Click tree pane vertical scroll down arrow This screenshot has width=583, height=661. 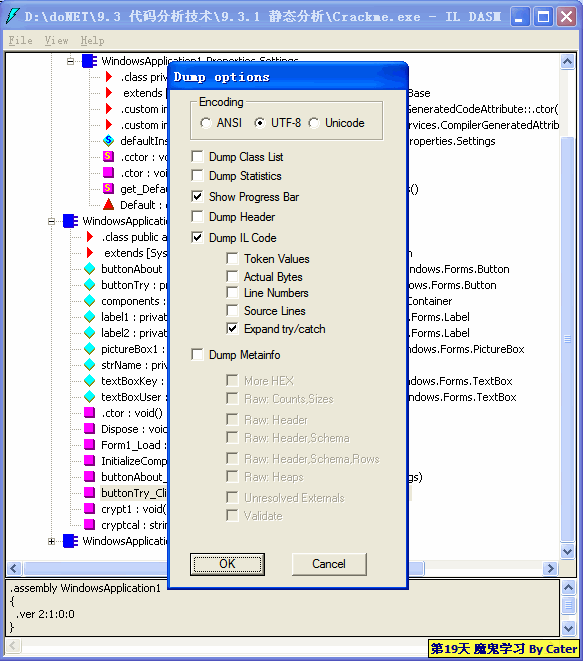(x=567, y=551)
